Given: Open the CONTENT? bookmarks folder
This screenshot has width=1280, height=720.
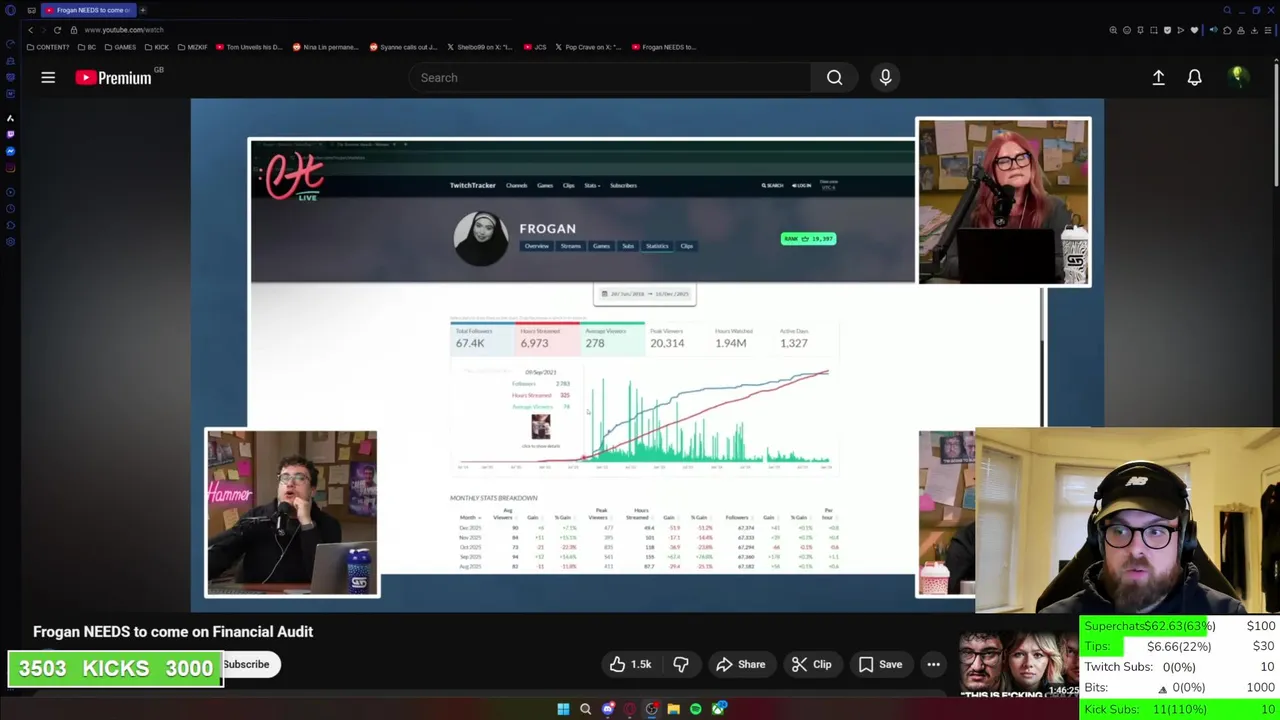Looking at the screenshot, I should [48, 47].
